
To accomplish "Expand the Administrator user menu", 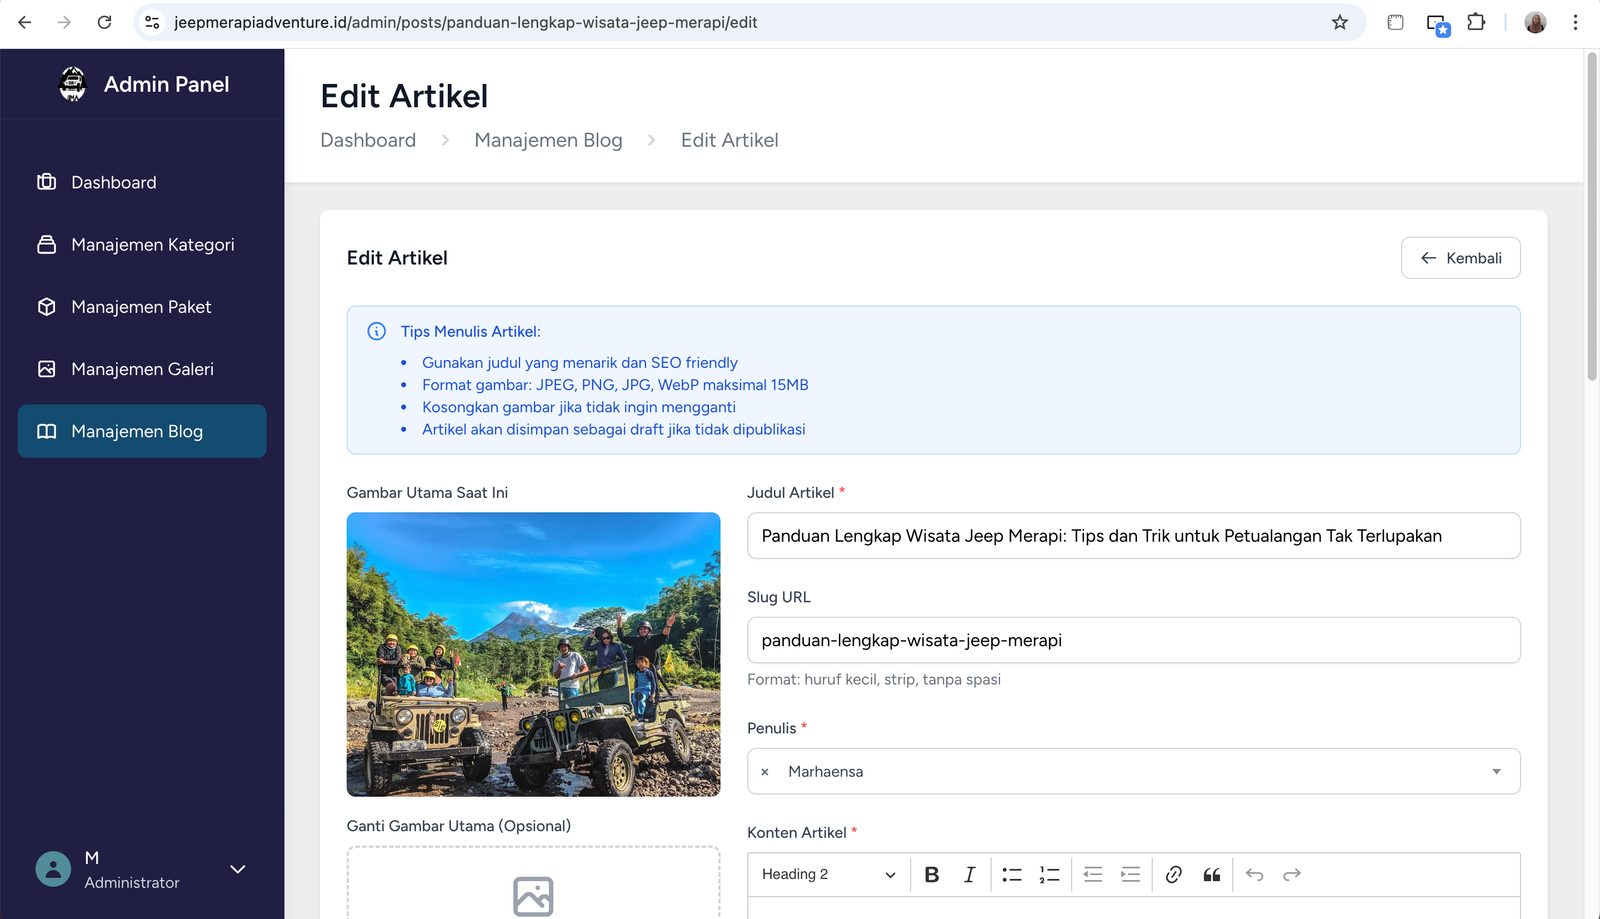I will point(238,869).
